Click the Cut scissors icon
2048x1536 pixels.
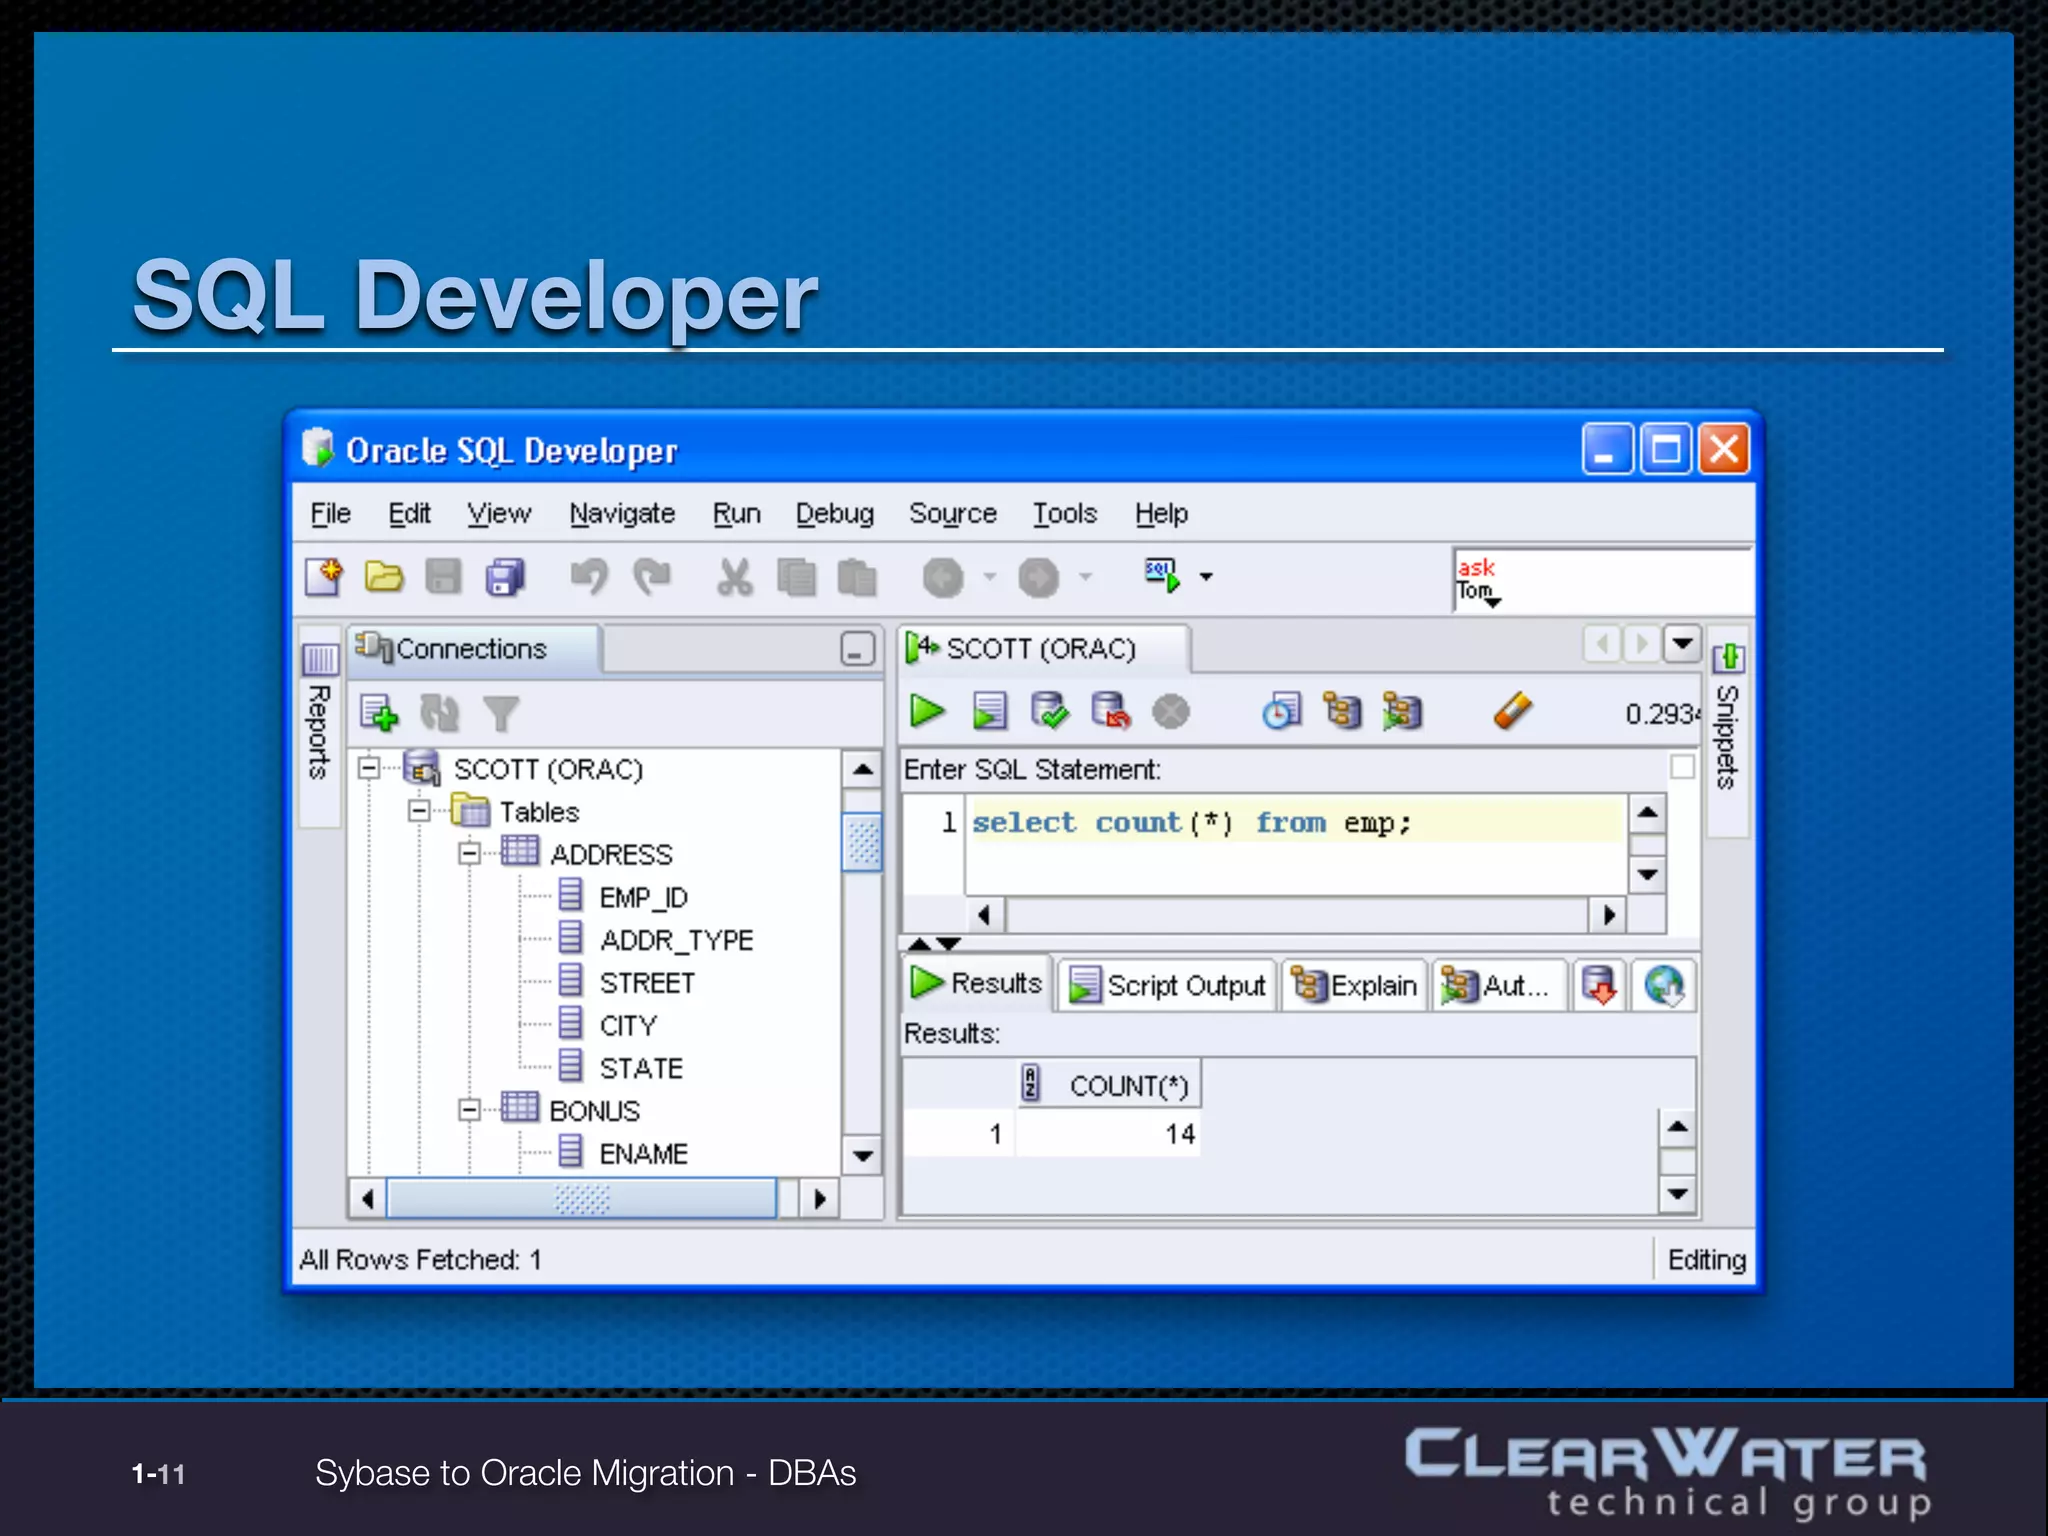tap(734, 577)
